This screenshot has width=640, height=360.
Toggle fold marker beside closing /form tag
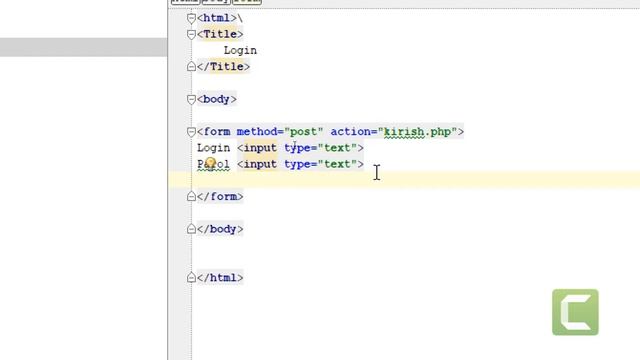[x=191, y=196]
